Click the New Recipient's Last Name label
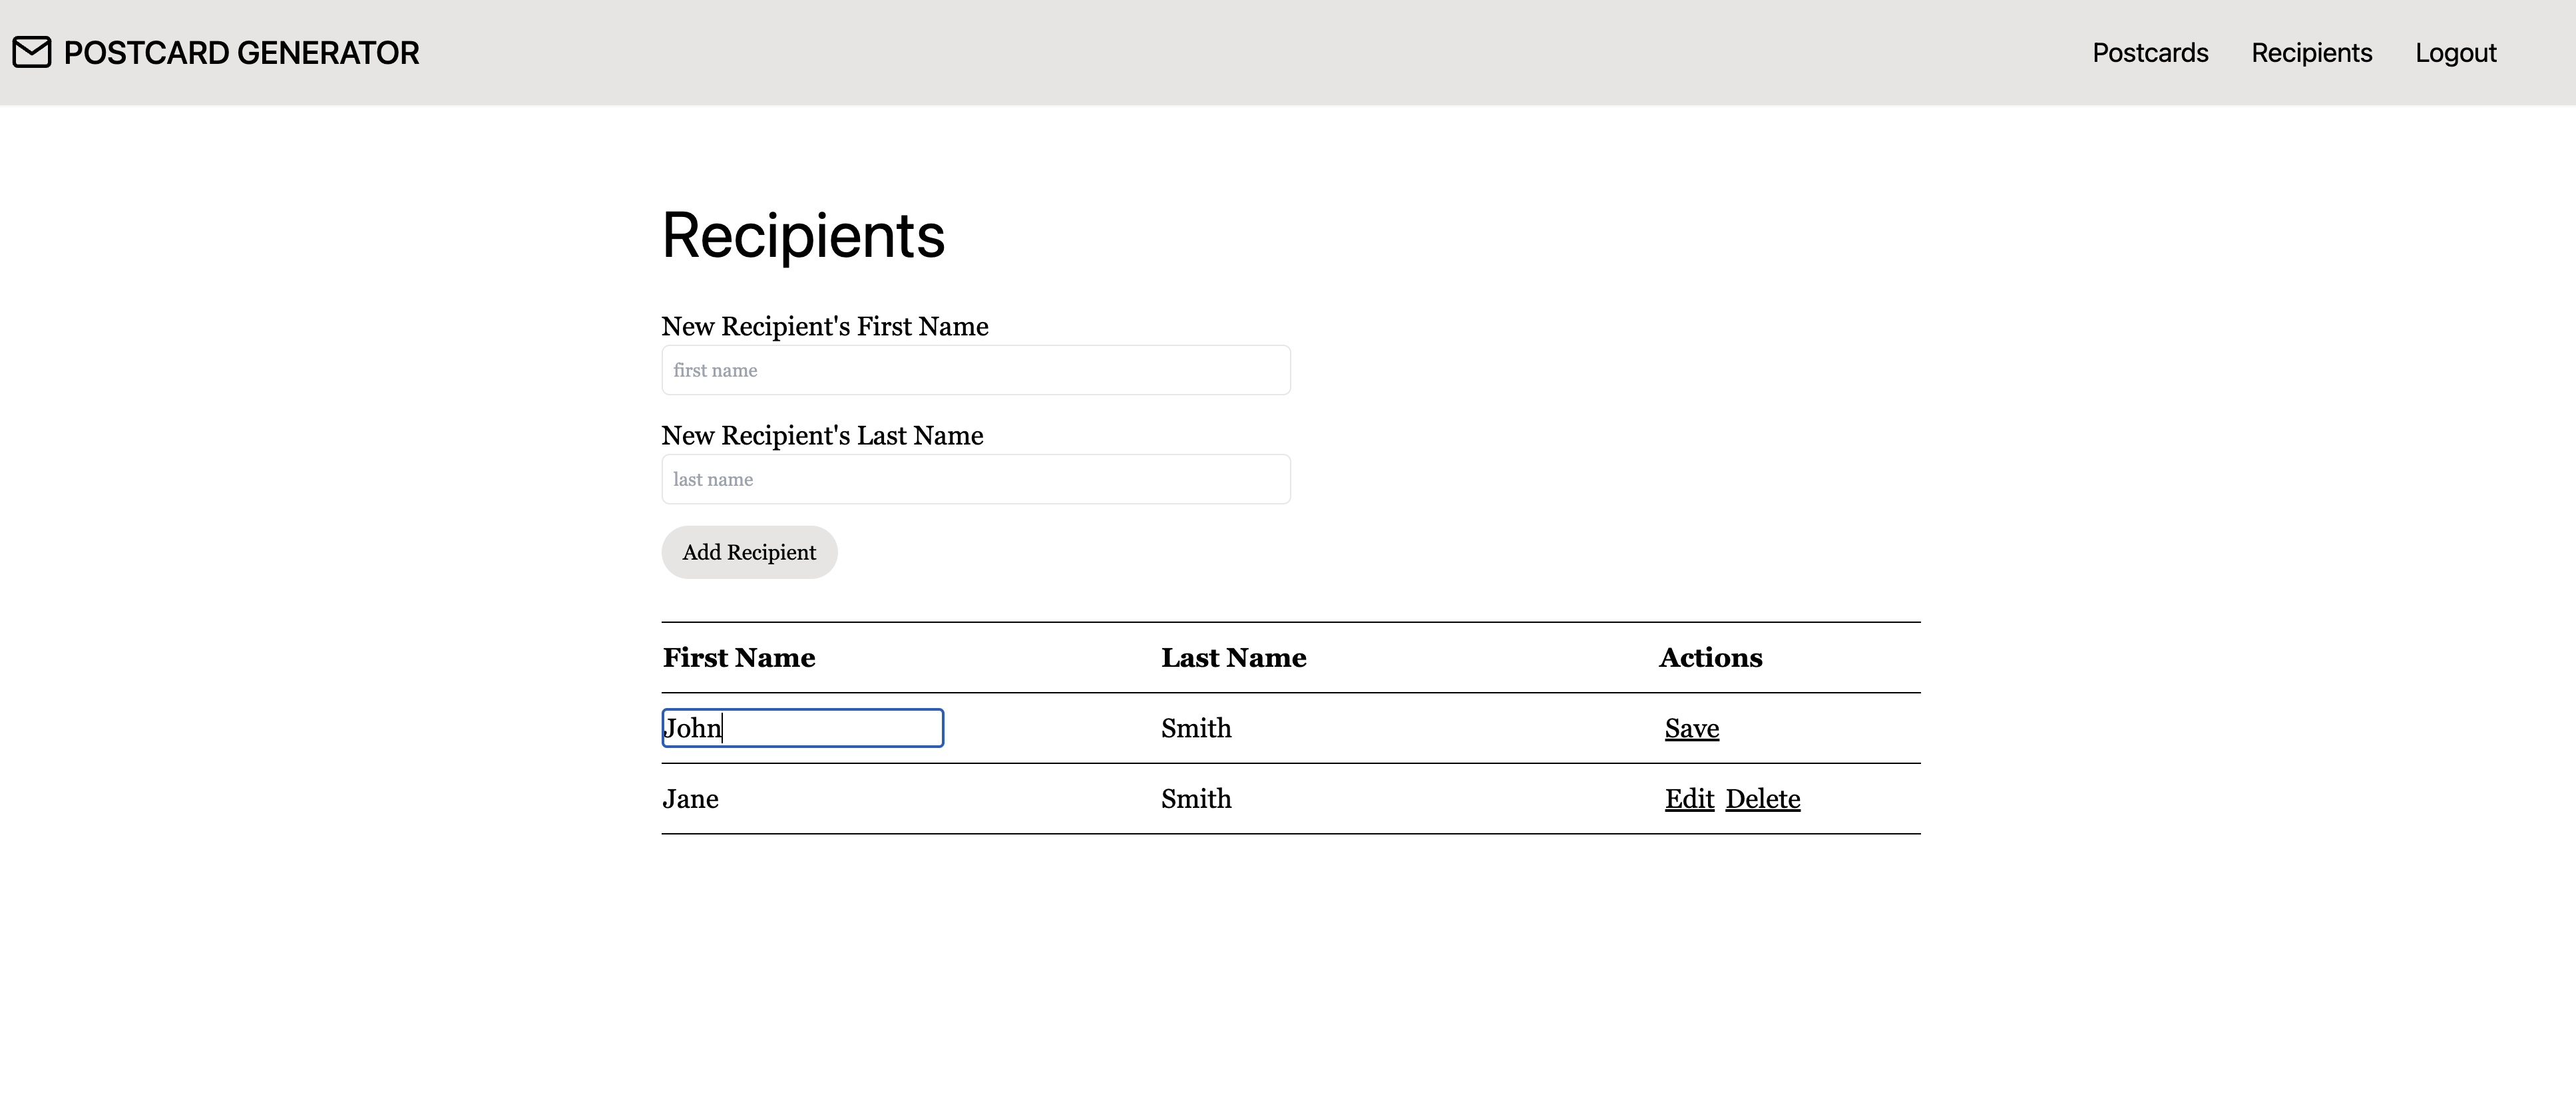 (822, 436)
